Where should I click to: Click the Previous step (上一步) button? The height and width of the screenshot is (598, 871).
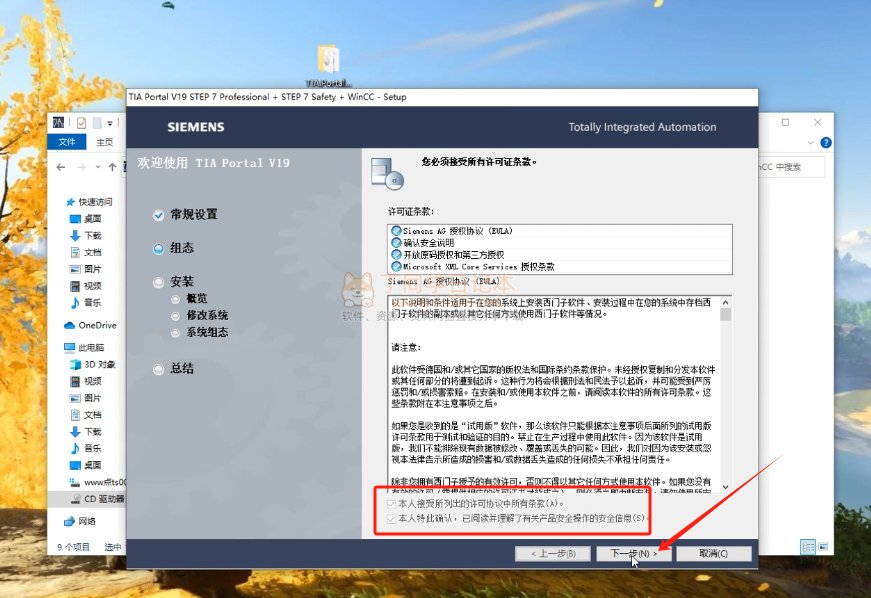coord(553,554)
